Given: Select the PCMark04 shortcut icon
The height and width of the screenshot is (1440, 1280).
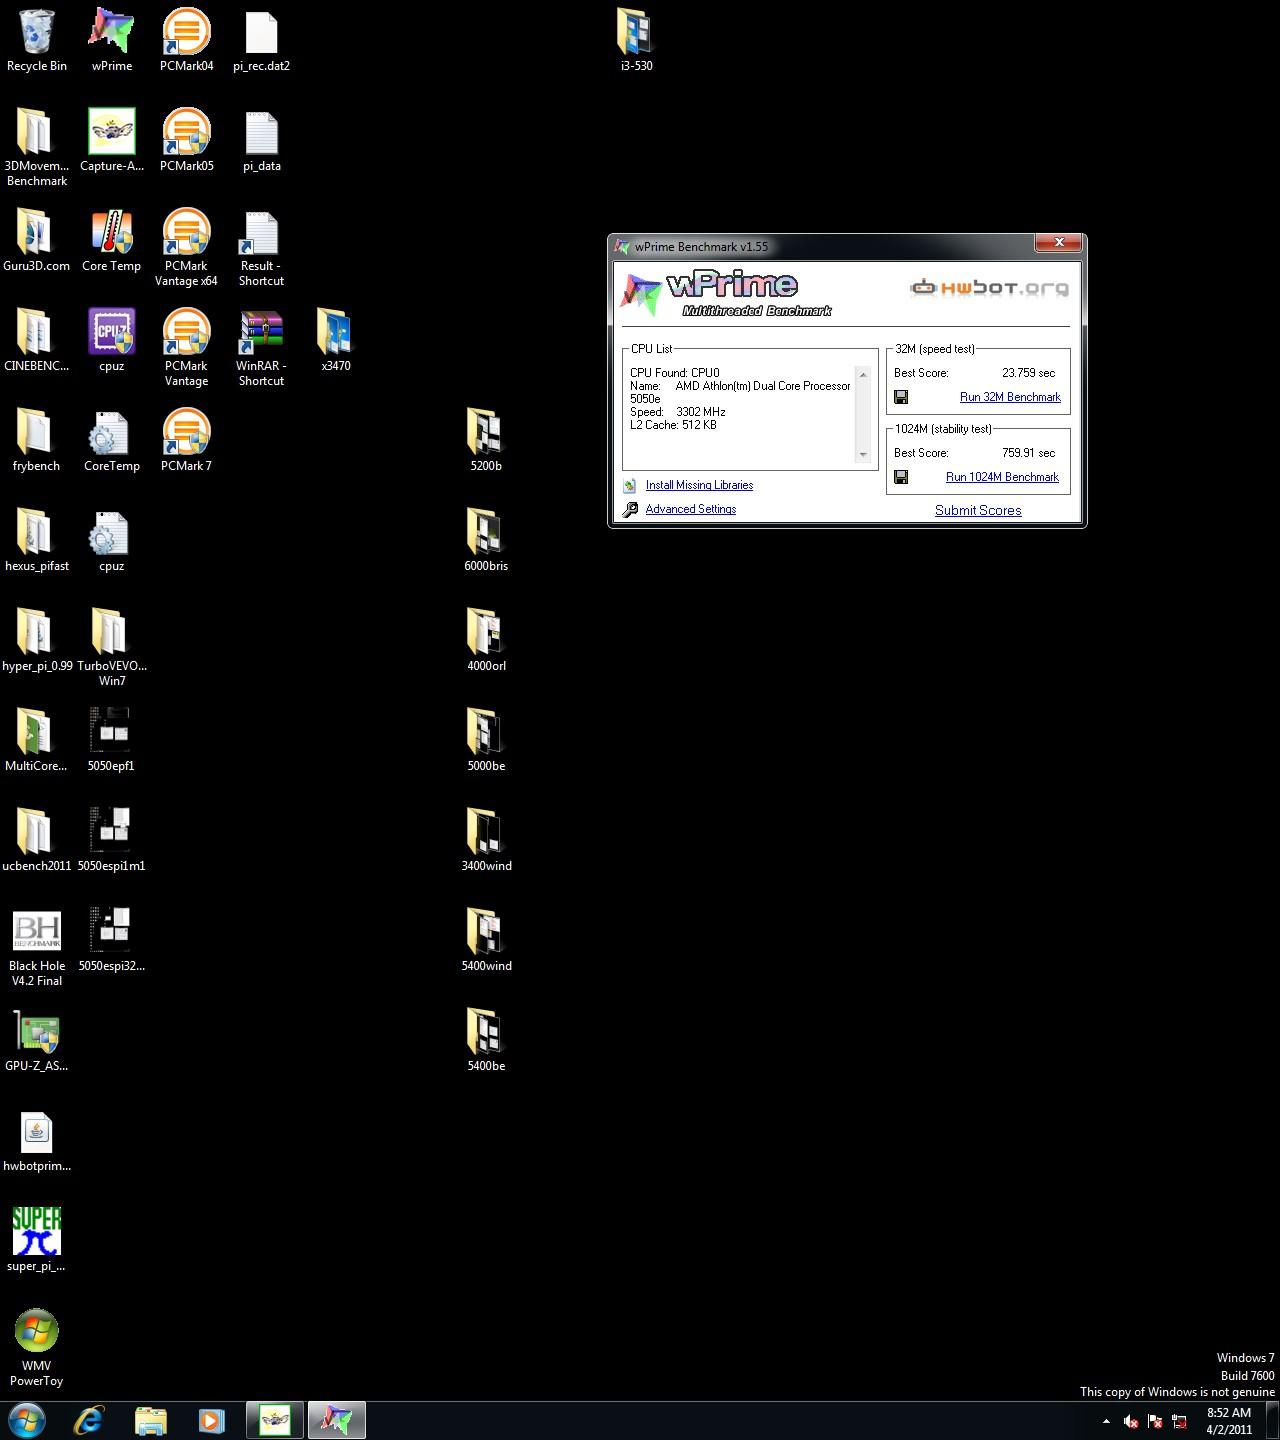Looking at the screenshot, I should (186, 33).
